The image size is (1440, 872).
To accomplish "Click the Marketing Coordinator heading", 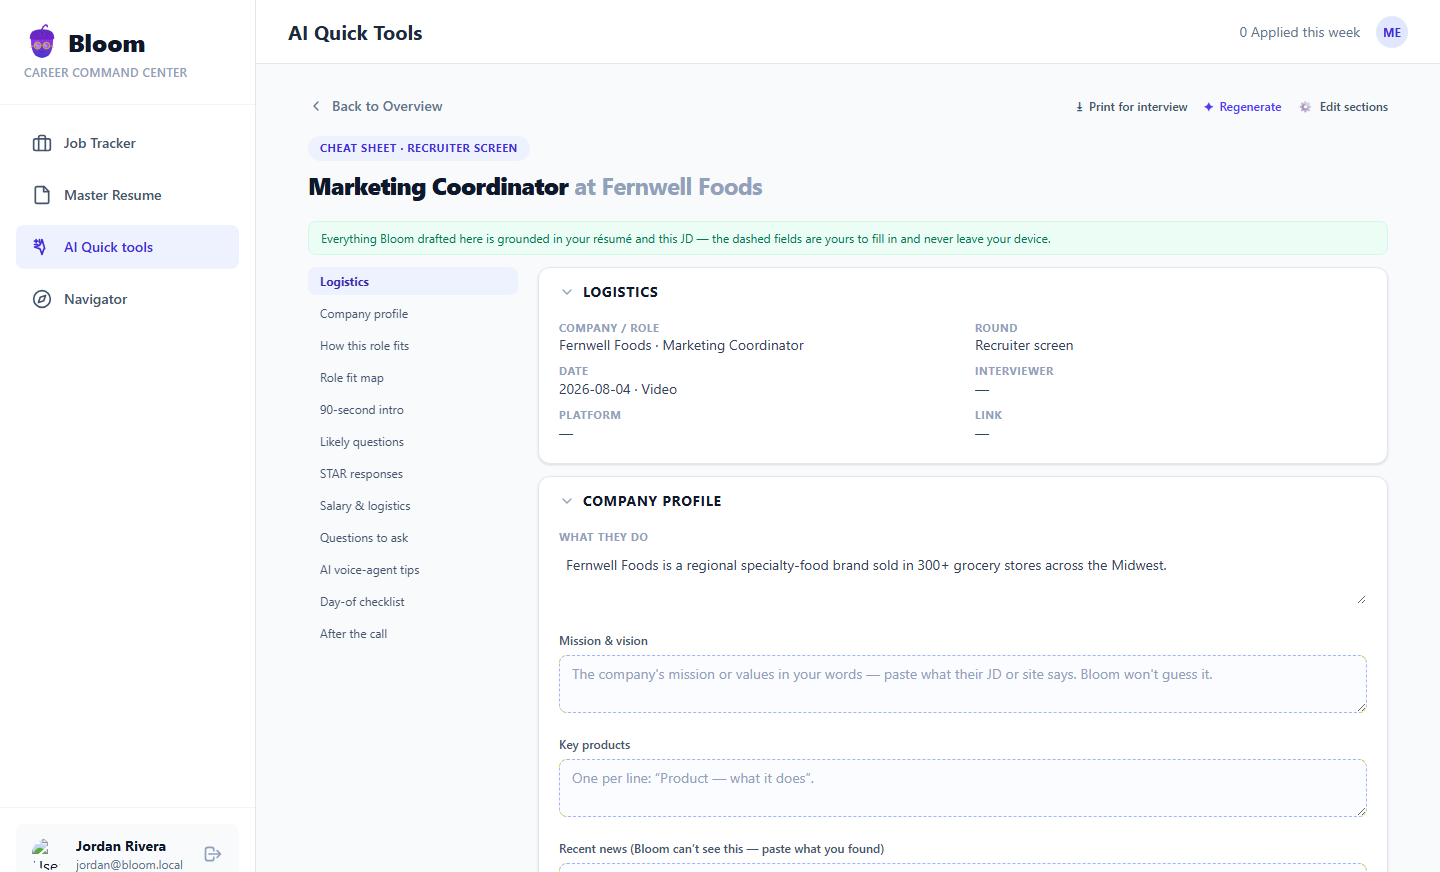I will (x=438, y=187).
